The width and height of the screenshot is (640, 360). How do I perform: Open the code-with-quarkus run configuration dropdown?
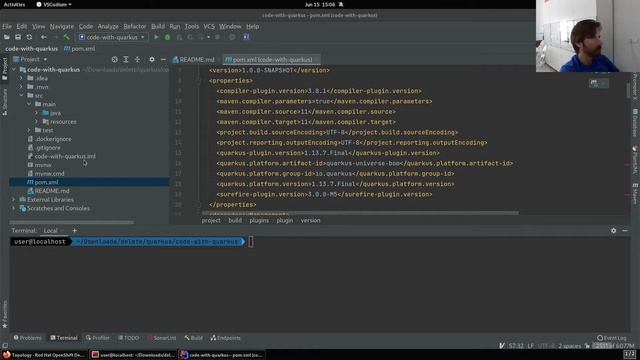[112, 37]
